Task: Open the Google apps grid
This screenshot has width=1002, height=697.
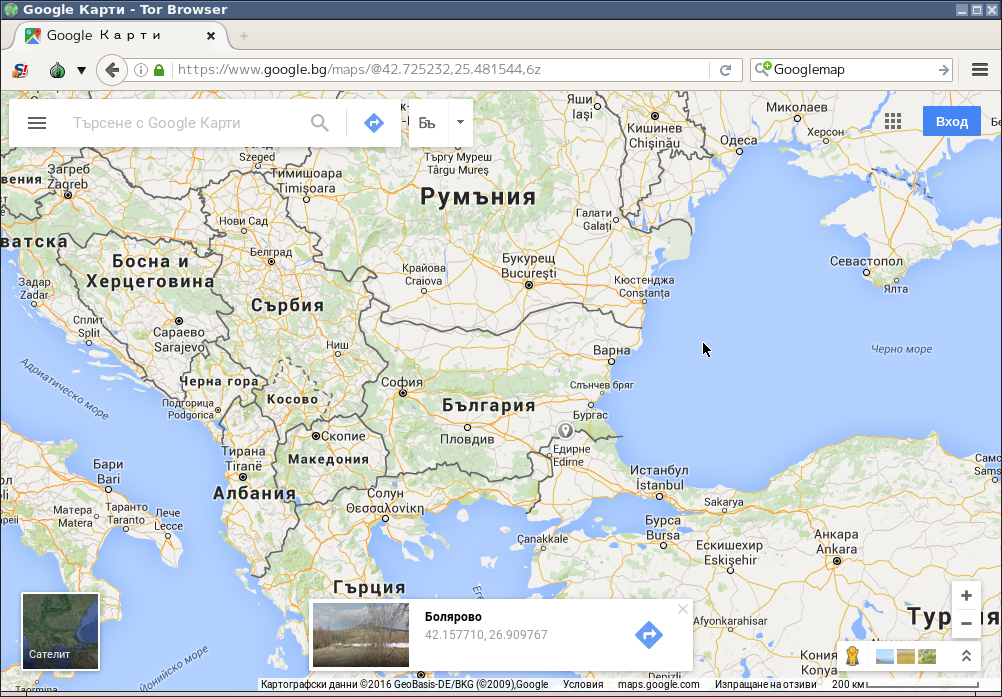Action: (x=893, y=121)
